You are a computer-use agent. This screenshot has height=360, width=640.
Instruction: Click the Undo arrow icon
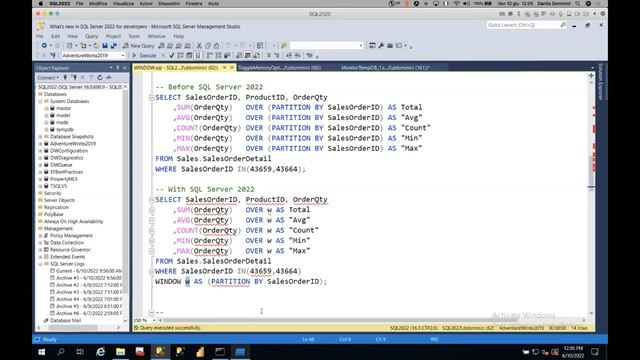click(x=228, y=46)
